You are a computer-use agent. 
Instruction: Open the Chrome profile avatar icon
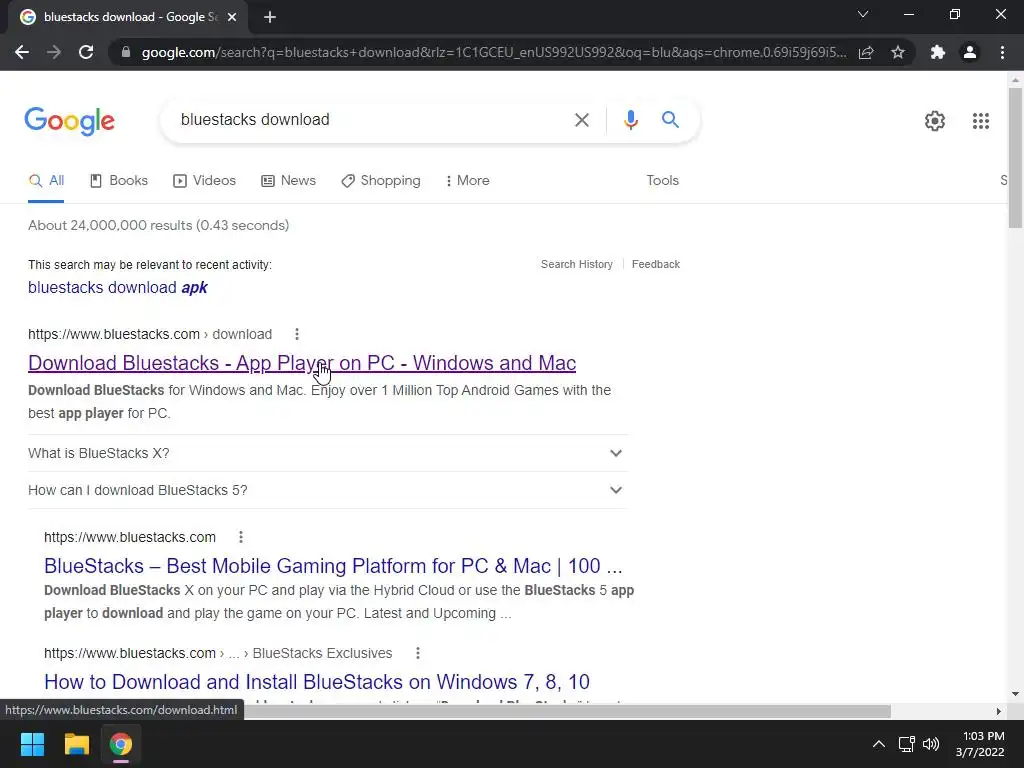[970, 52]
